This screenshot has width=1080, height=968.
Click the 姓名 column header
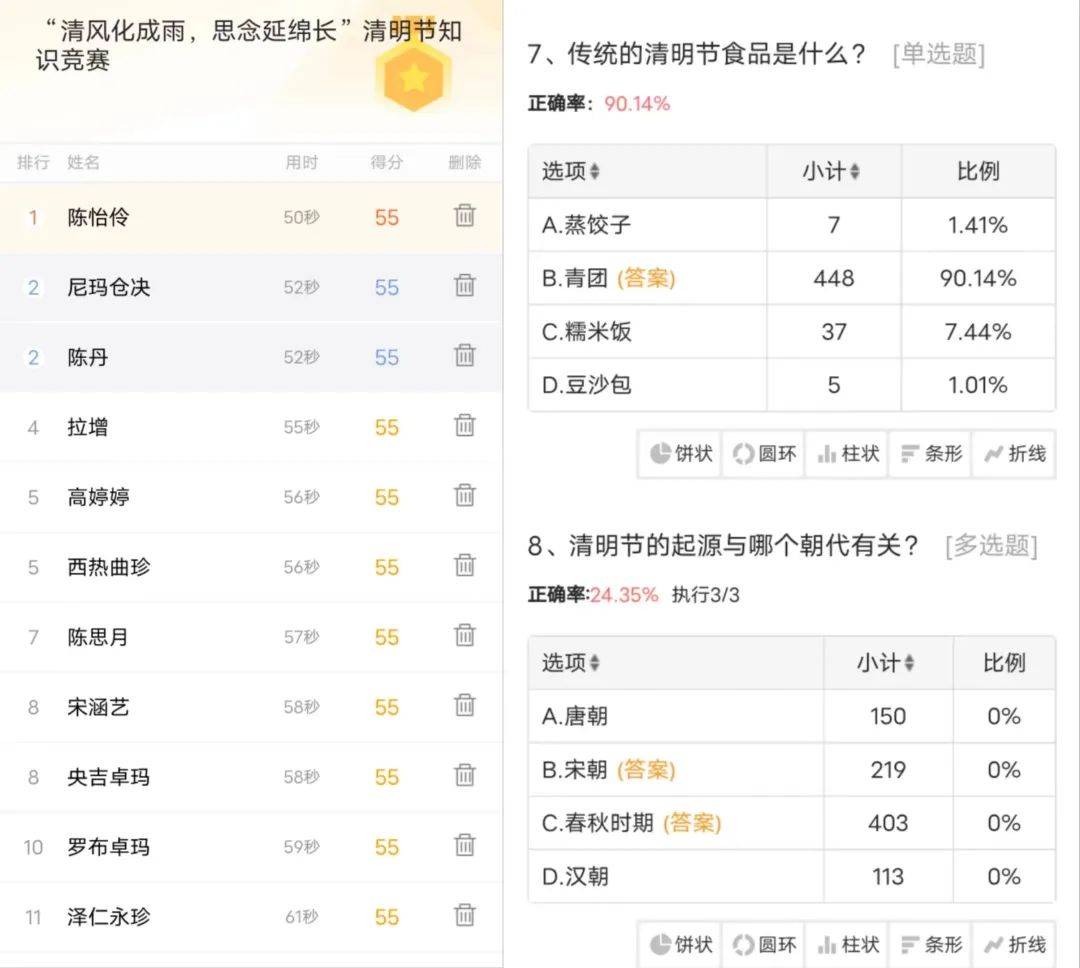click(x=83, y=163)
